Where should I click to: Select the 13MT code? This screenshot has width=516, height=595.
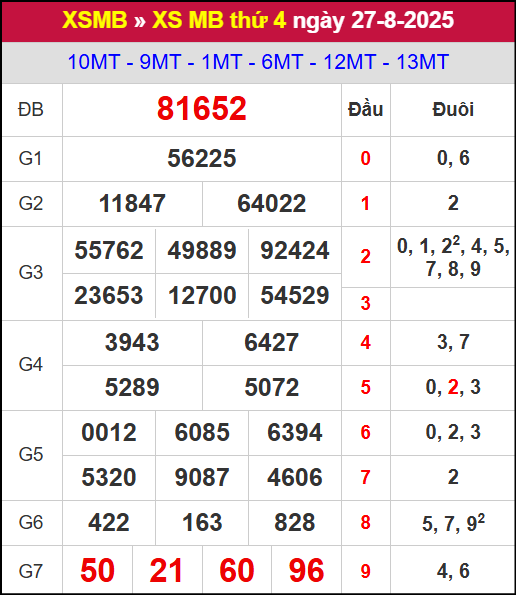(422, 62)
